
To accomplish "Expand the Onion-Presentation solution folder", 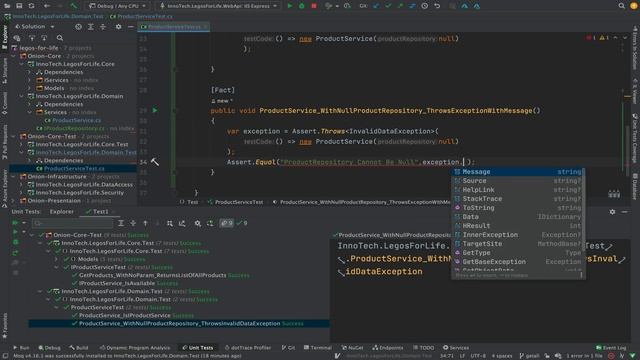I will [13, 201].
